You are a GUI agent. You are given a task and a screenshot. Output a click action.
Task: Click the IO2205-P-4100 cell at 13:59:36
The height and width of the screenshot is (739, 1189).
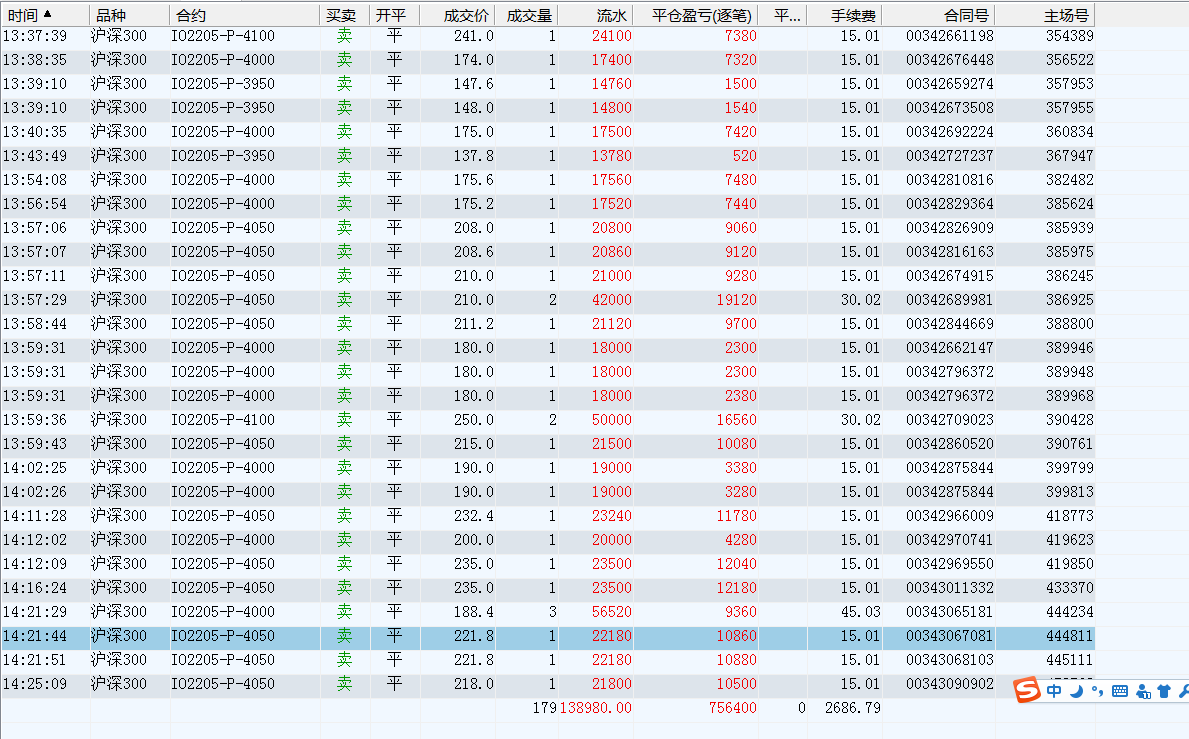[223, 420]
